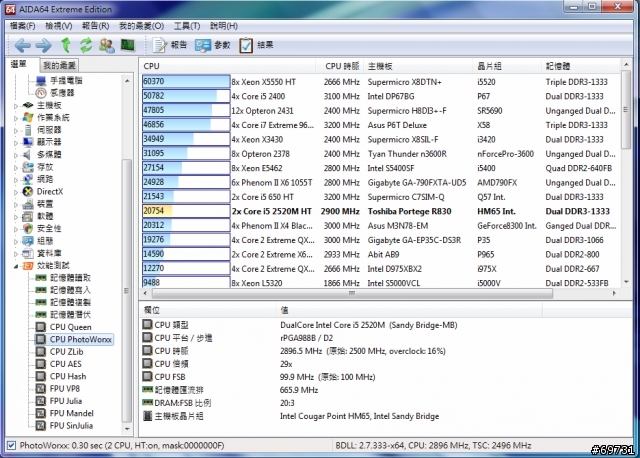Select the 手提電腦 tree item
Screen dimensions: 640x458
tap(66, 80)
